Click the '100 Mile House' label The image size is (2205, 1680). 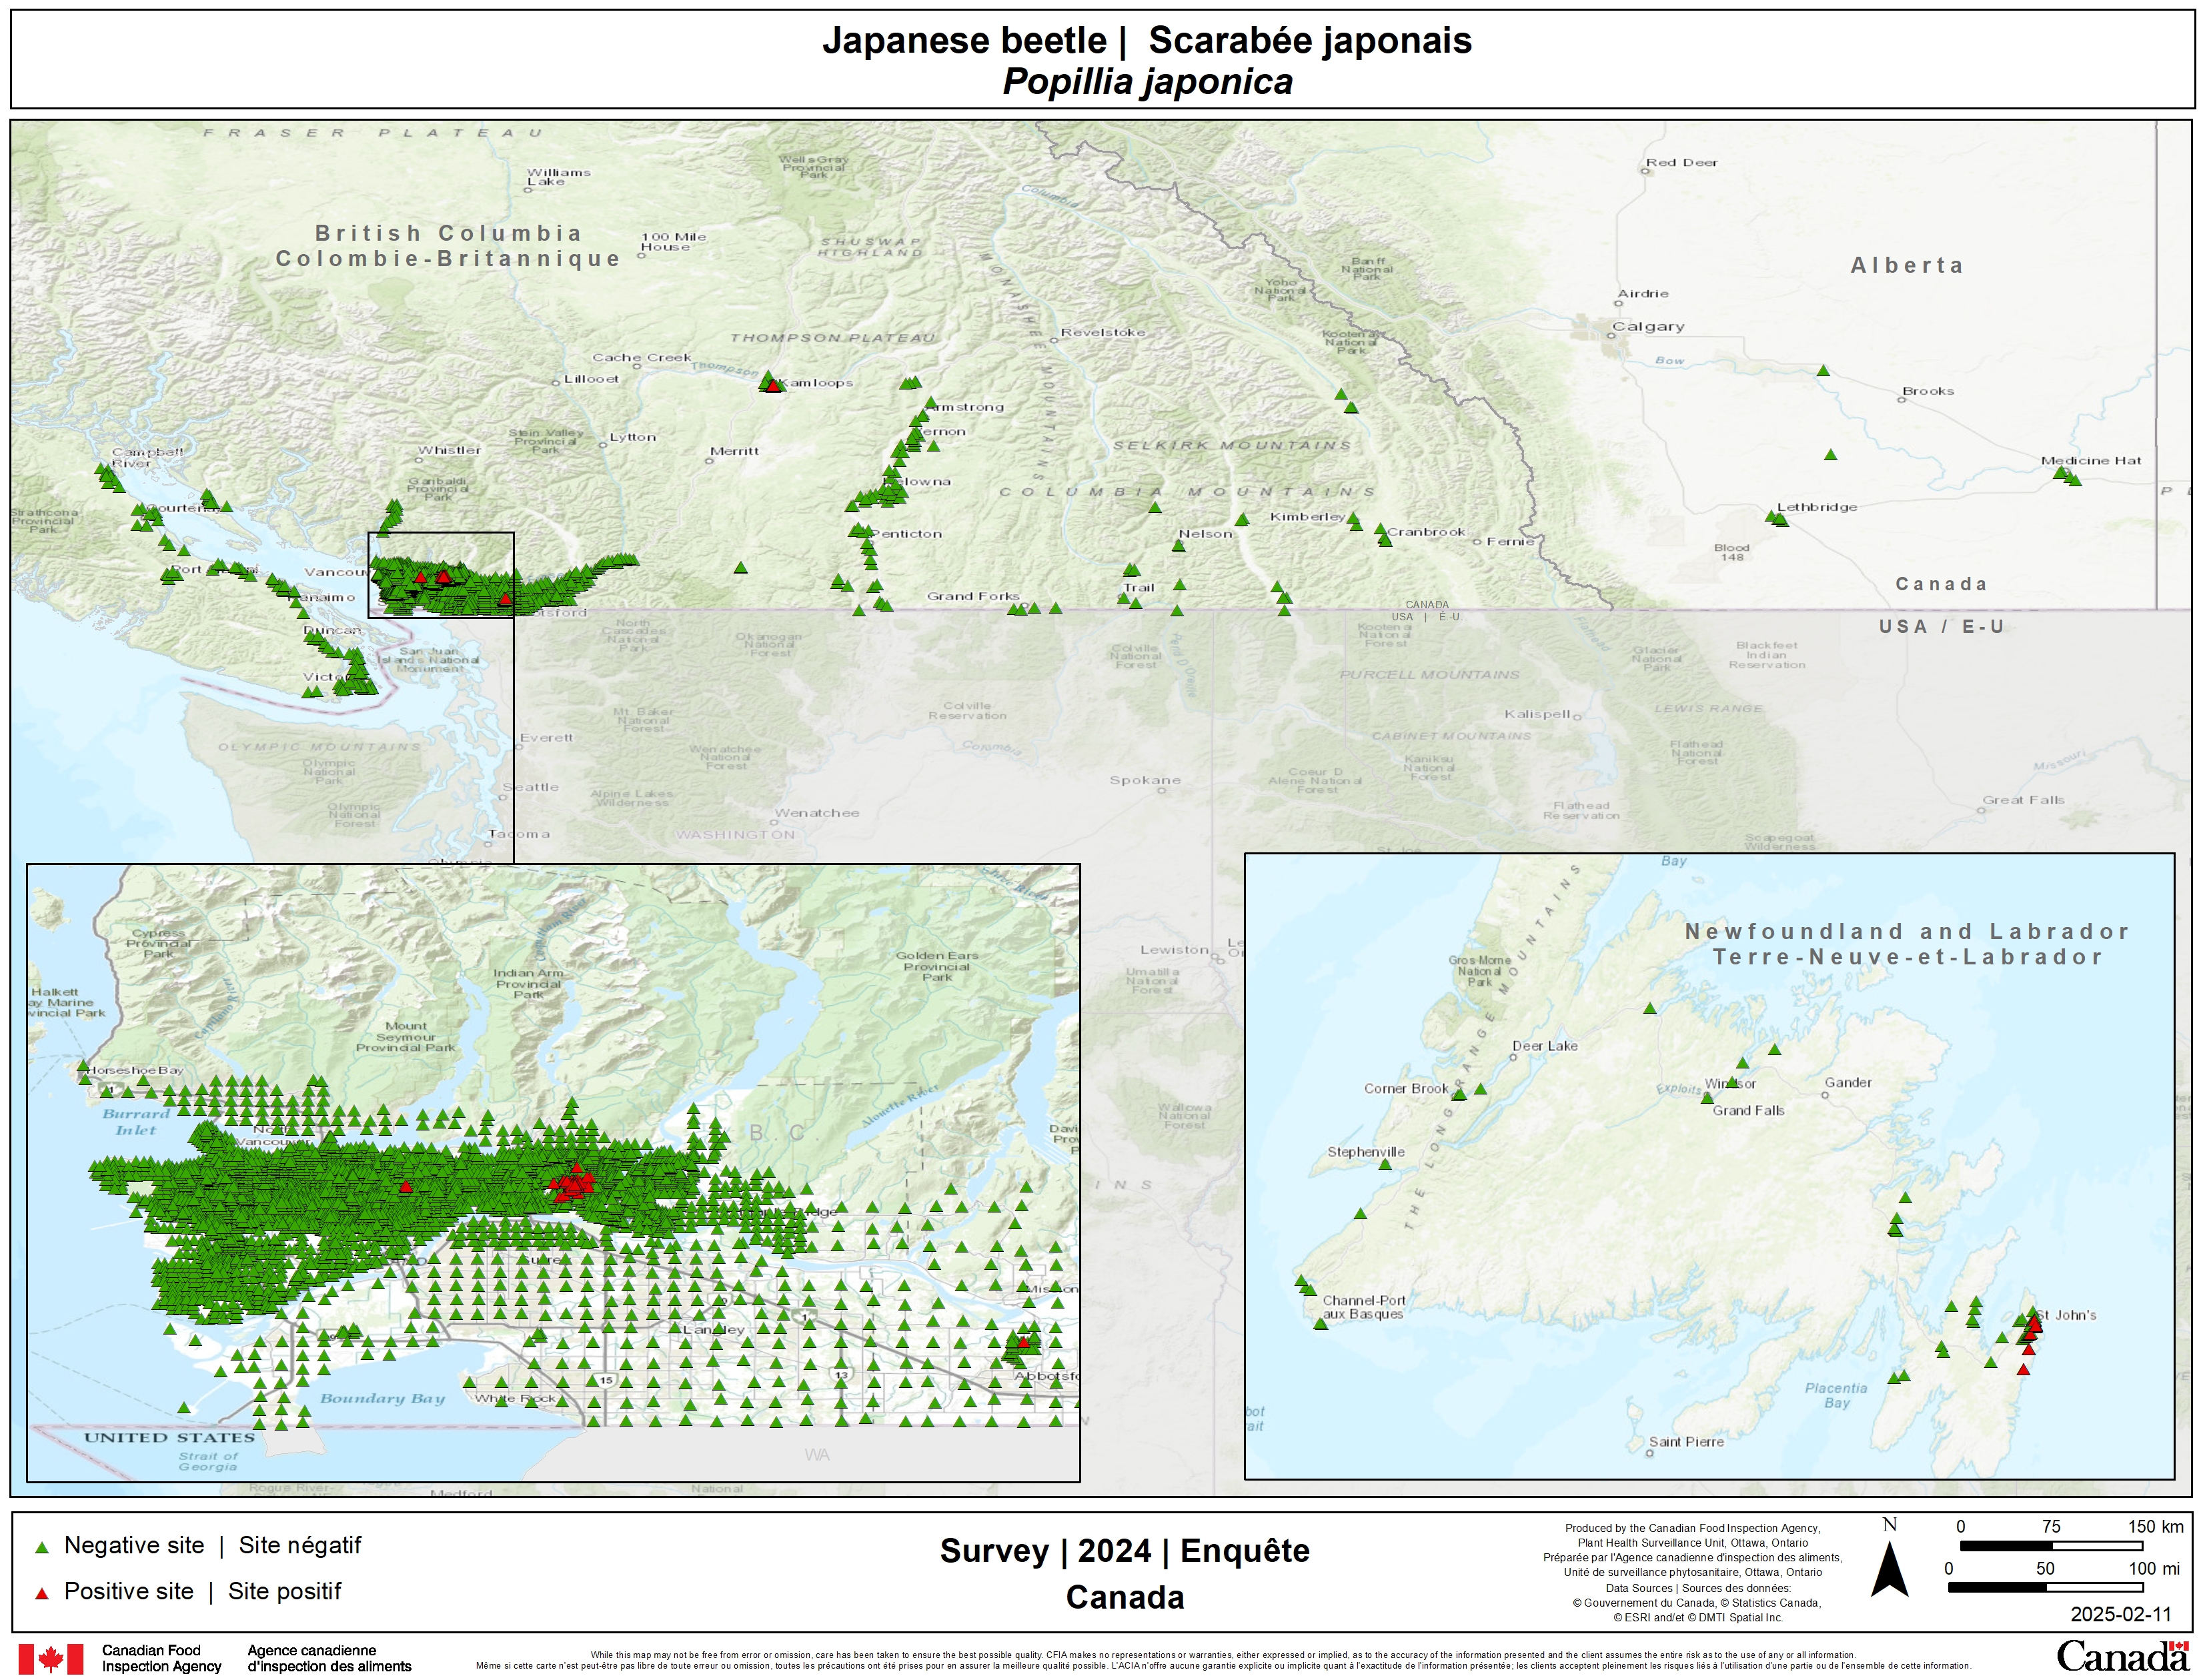point(673,242)
